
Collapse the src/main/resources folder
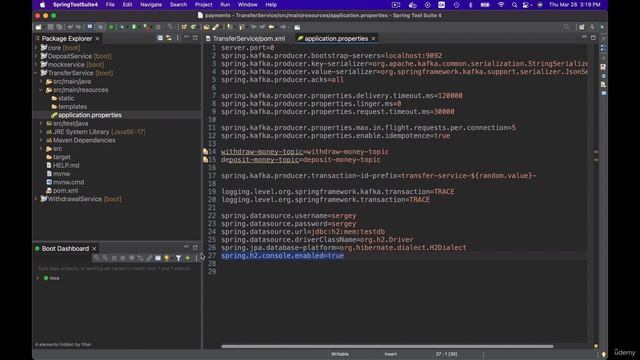click(x=41, y=90)
